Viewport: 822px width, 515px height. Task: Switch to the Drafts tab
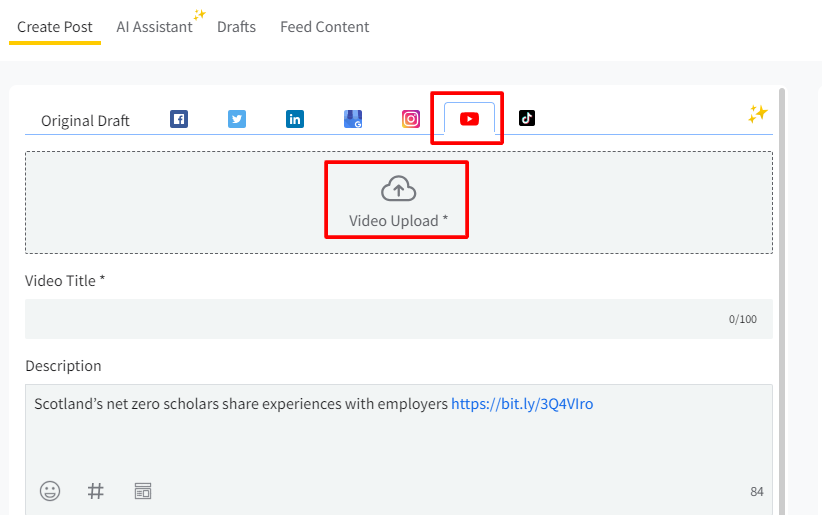click(x=236, y=27)
